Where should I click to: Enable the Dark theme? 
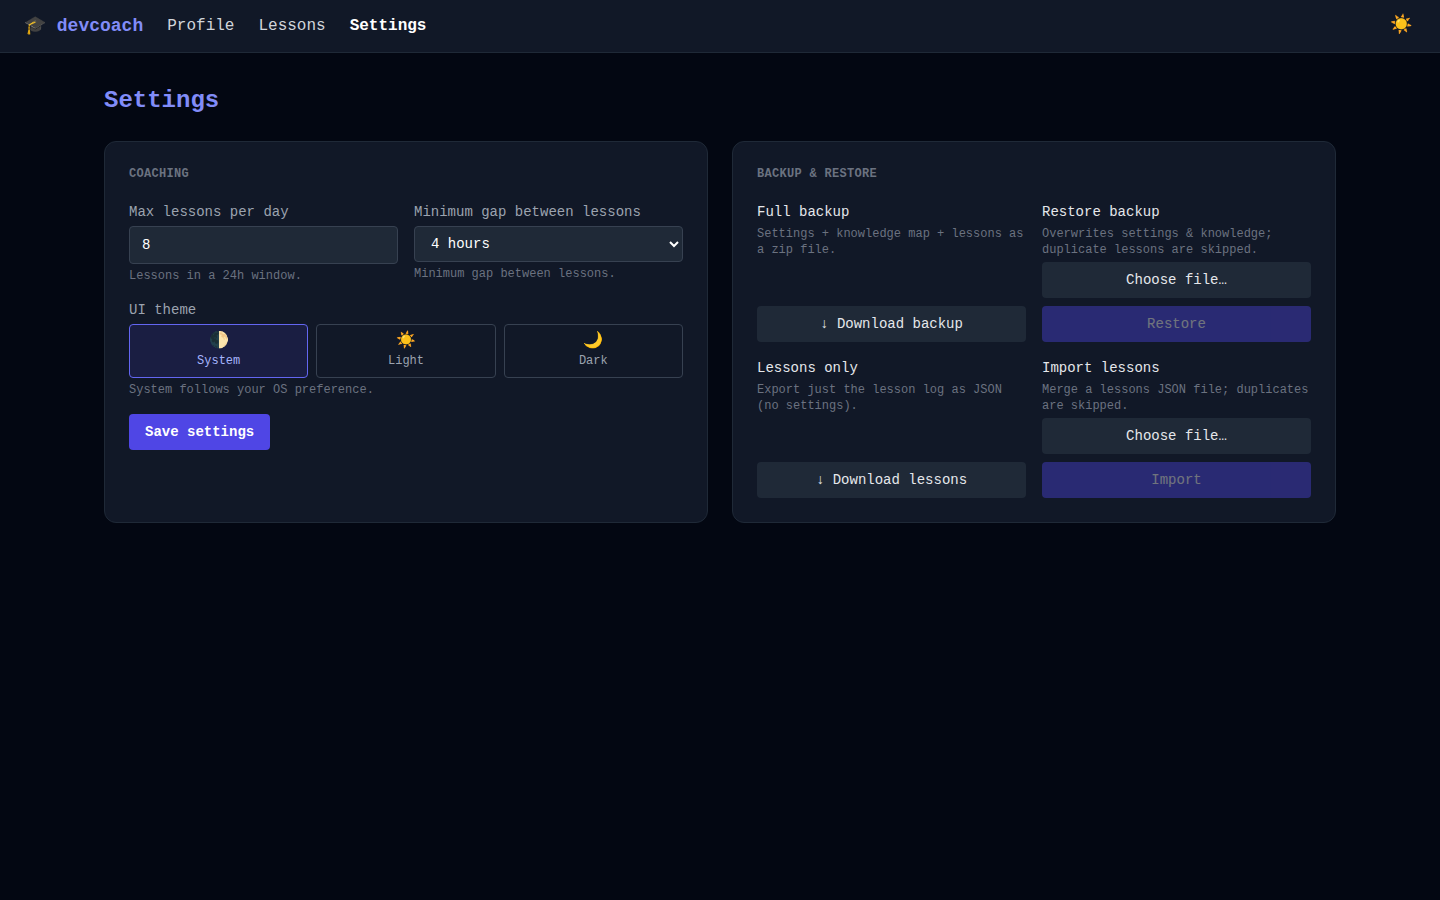pyautogui.click(x=593, y=351)
